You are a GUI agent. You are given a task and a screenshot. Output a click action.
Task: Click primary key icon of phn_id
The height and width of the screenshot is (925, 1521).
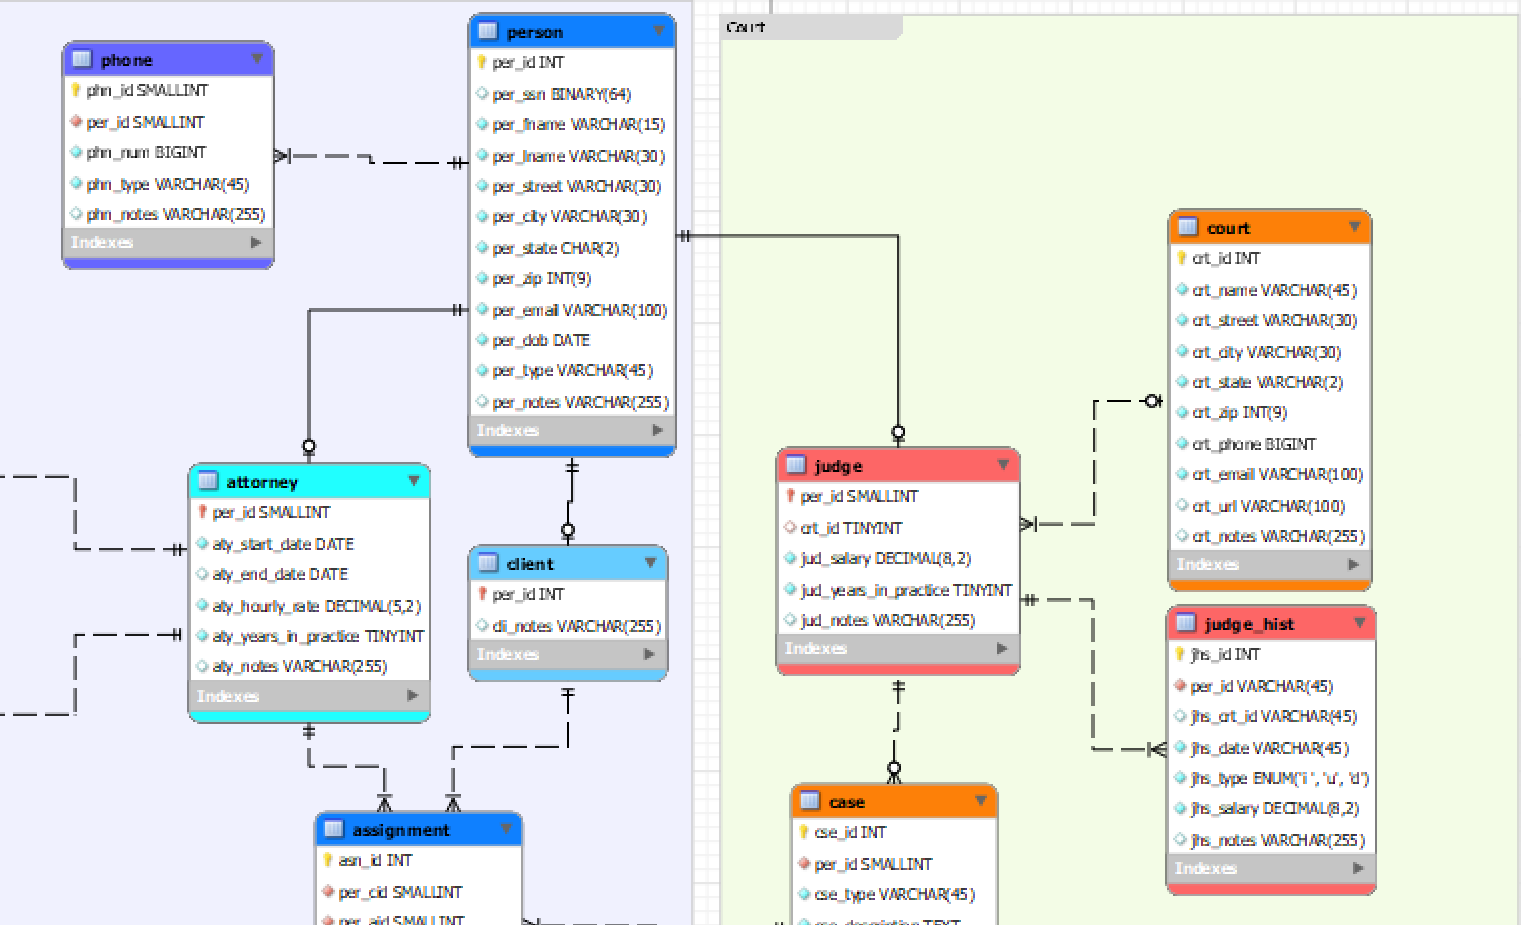click(x=76, y=90)
